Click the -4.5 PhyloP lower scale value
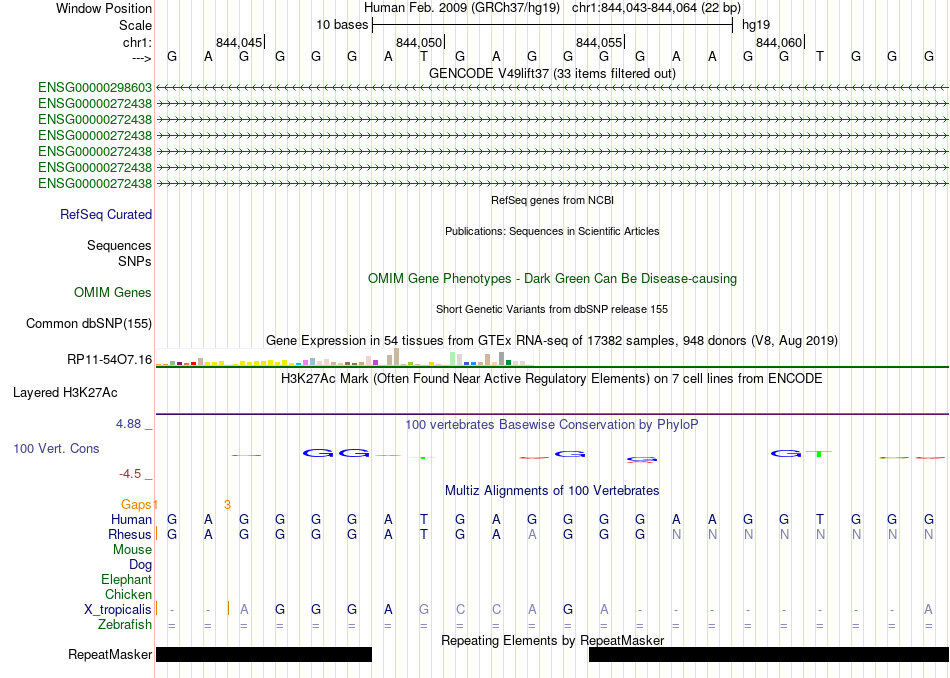Viewport: 950px width, 678px height. (130, 474)
